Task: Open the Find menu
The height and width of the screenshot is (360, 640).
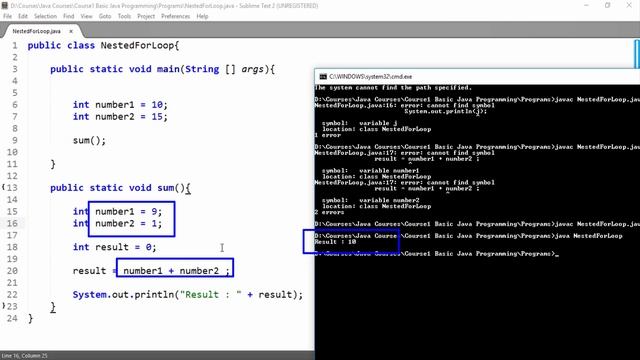Action: (x=69, y=16)
